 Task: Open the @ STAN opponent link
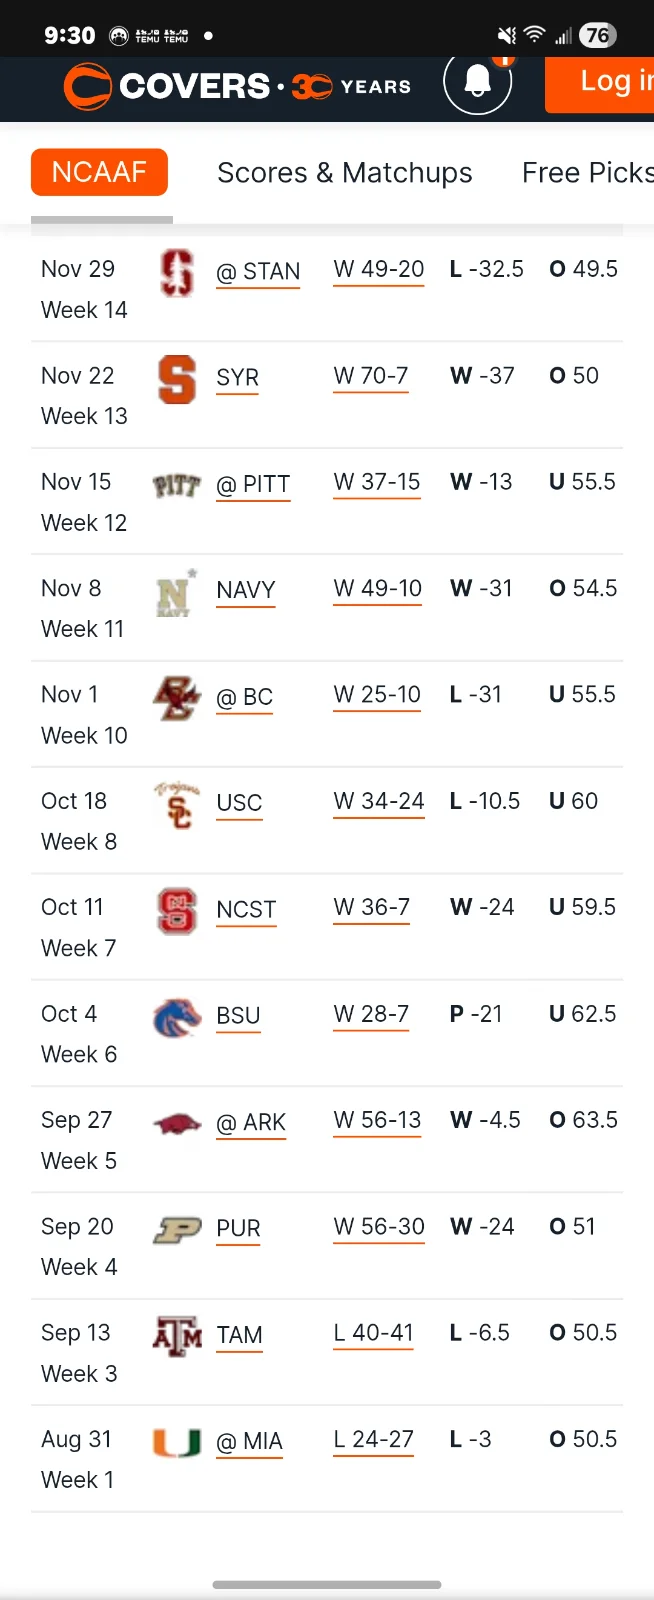pyautogui.click(x=258, y=272)
